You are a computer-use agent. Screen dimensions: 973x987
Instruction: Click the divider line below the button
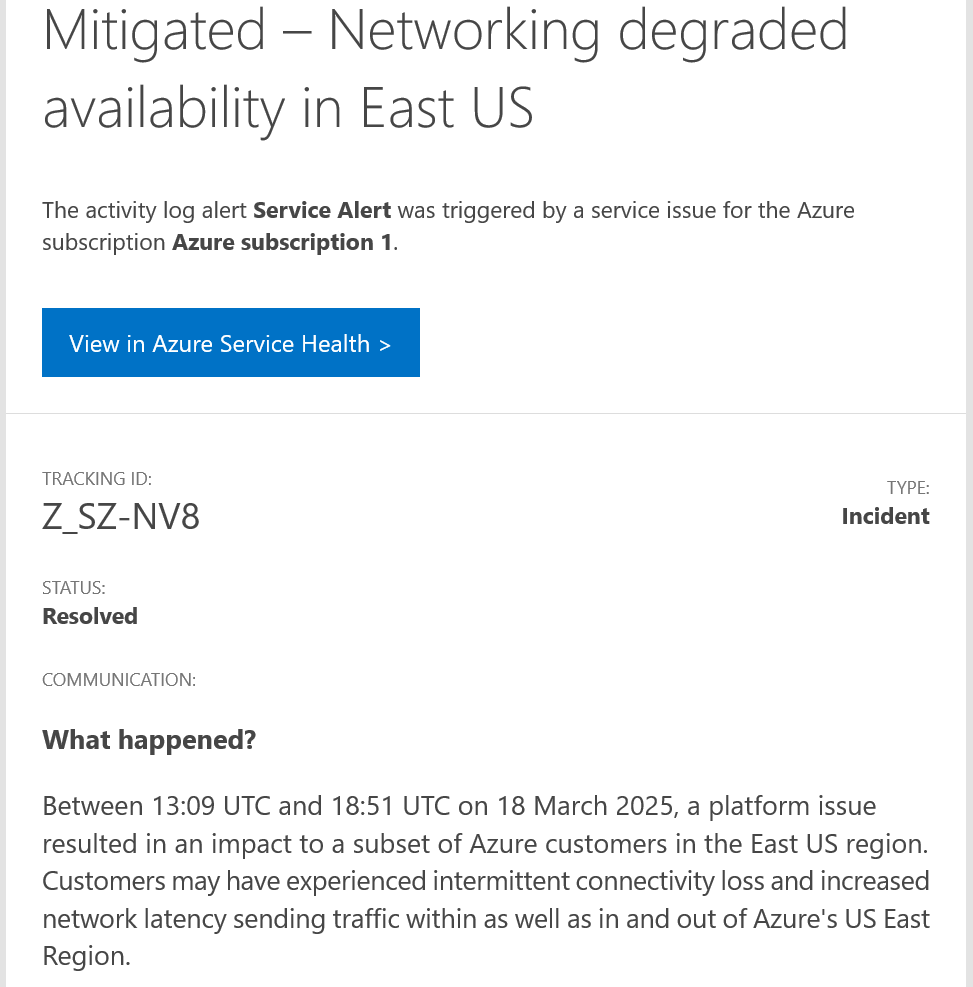point(486,414)
